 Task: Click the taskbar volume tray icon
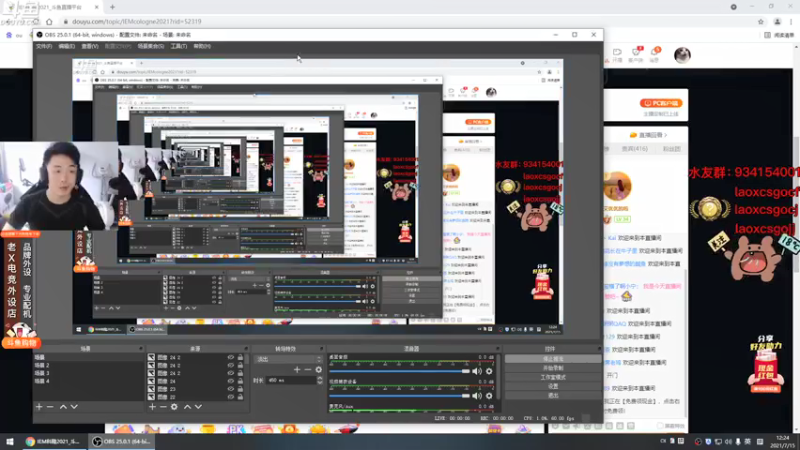pos(728,441)
